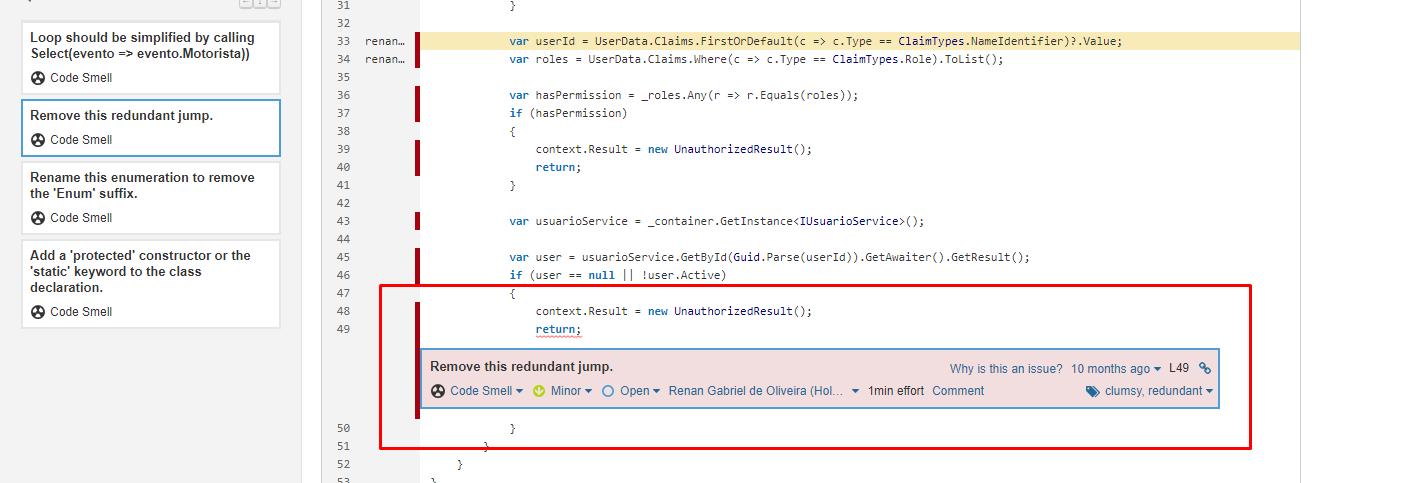Click the Why is this an issue link
This screenshot has width=1411, height=483.
(1005, 368)
